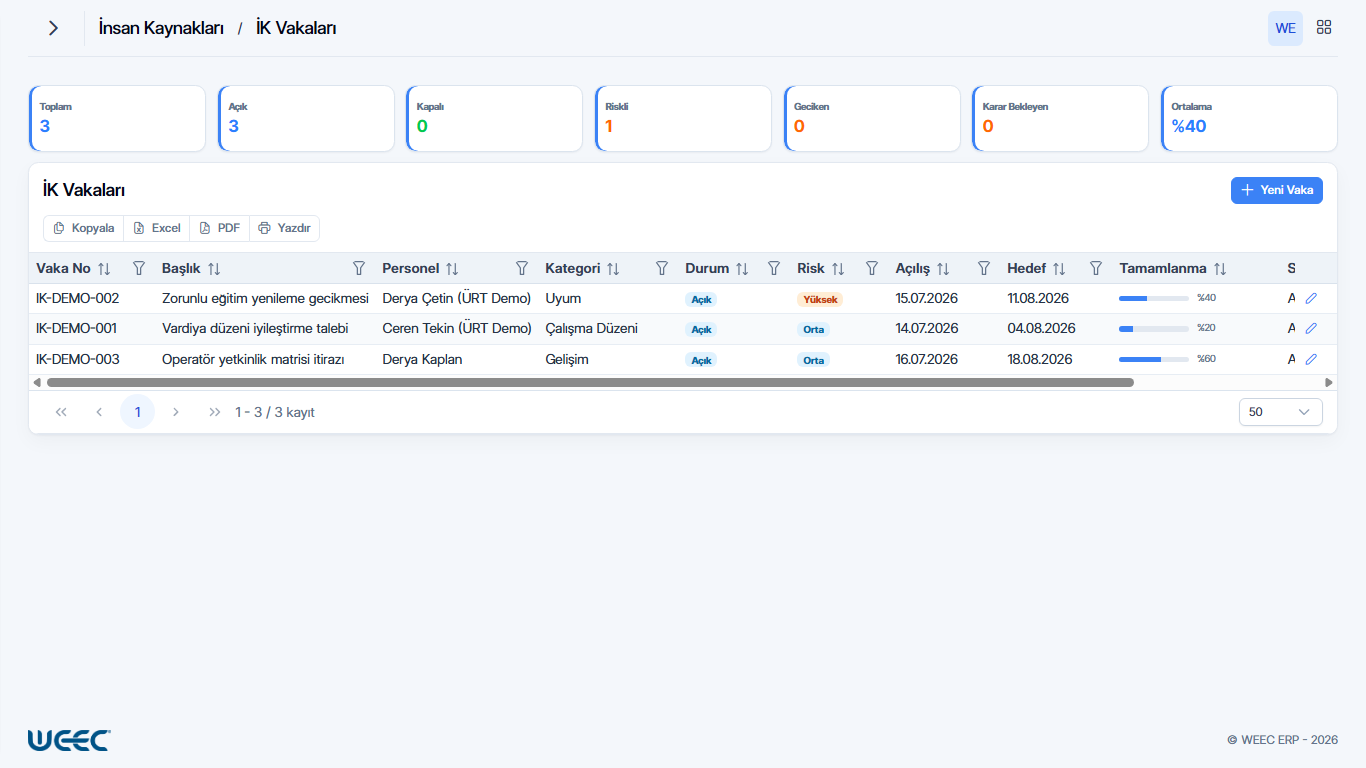Viewport: 1366px width, 768px height.
Task: Click 'Operatör yetkinlik matrisi itirazı' title cell
Action: tap(253, 359)
